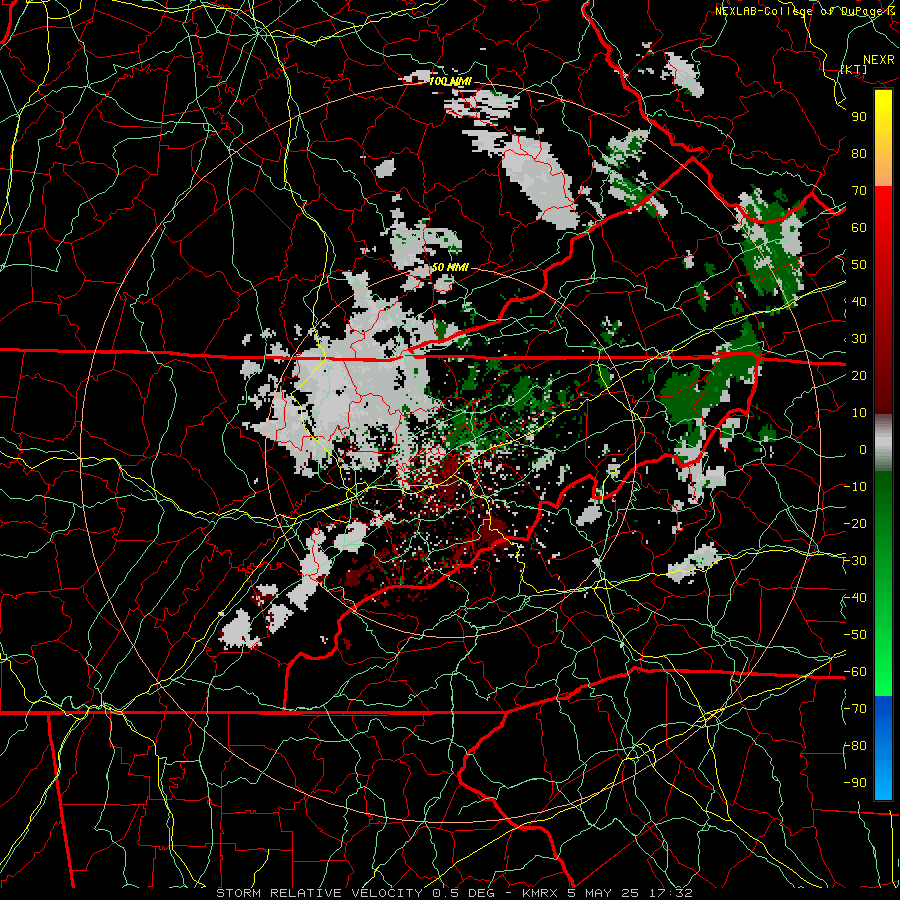Click the positive 50 scale value
The width and height of the screenshot is (900, 900).
tap(859, 265)
